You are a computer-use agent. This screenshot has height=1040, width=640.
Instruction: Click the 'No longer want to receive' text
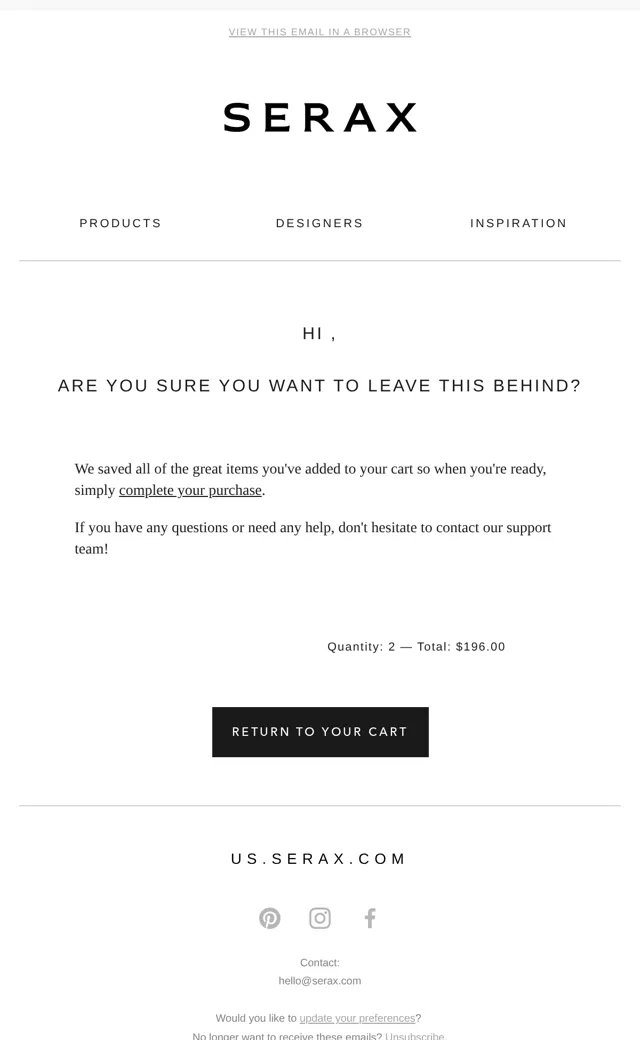[287, 1035]
